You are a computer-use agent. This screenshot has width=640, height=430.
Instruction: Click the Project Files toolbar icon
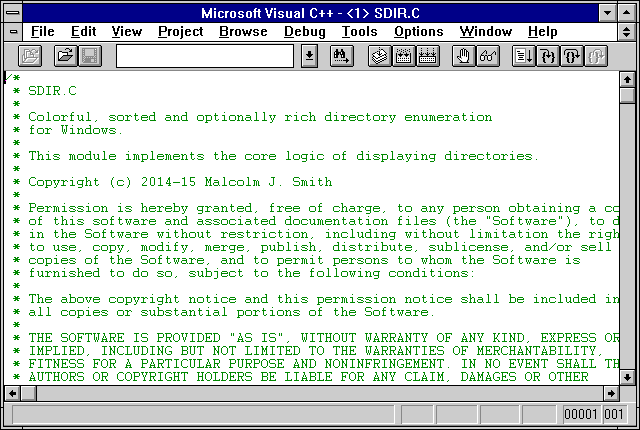coord(30,56)
